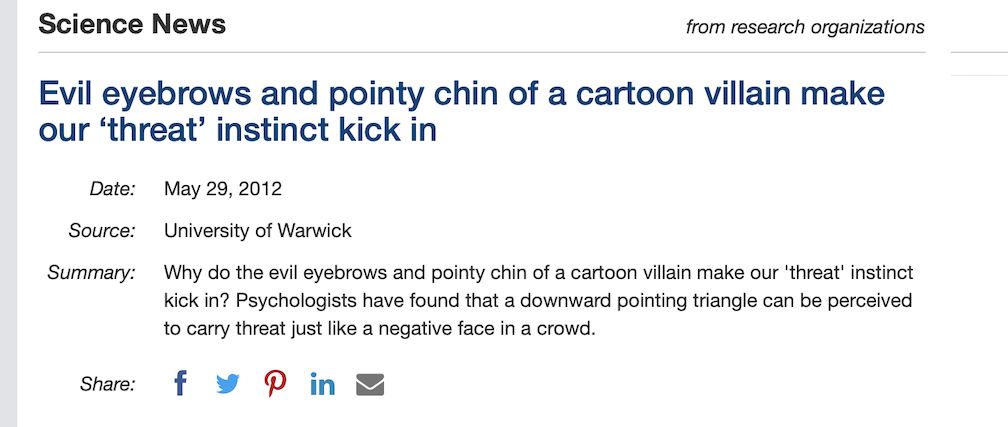
Task: Open the 'Evil eyebrows and pointy chin' headline
Action: (x=461, y=112)
